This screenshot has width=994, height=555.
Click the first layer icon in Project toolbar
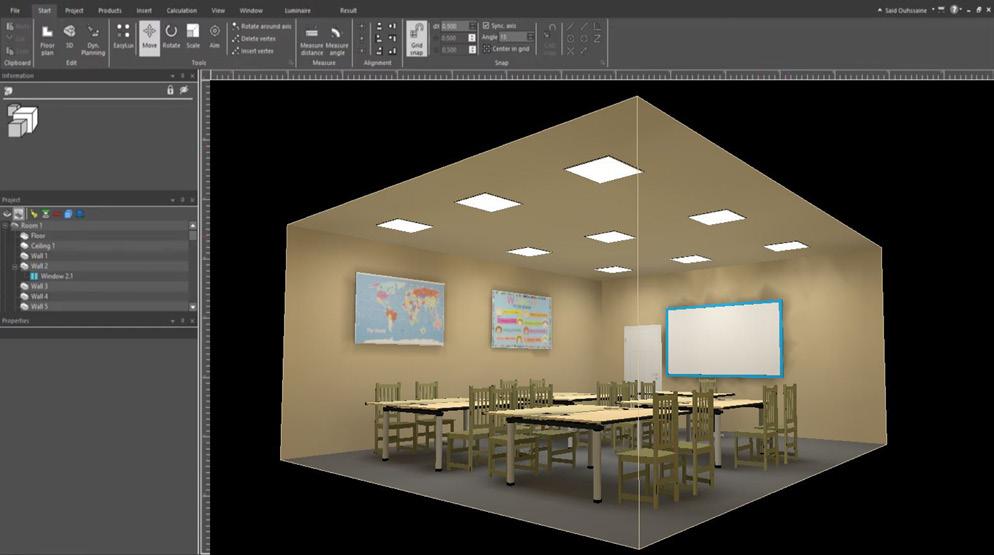[8, 214]
